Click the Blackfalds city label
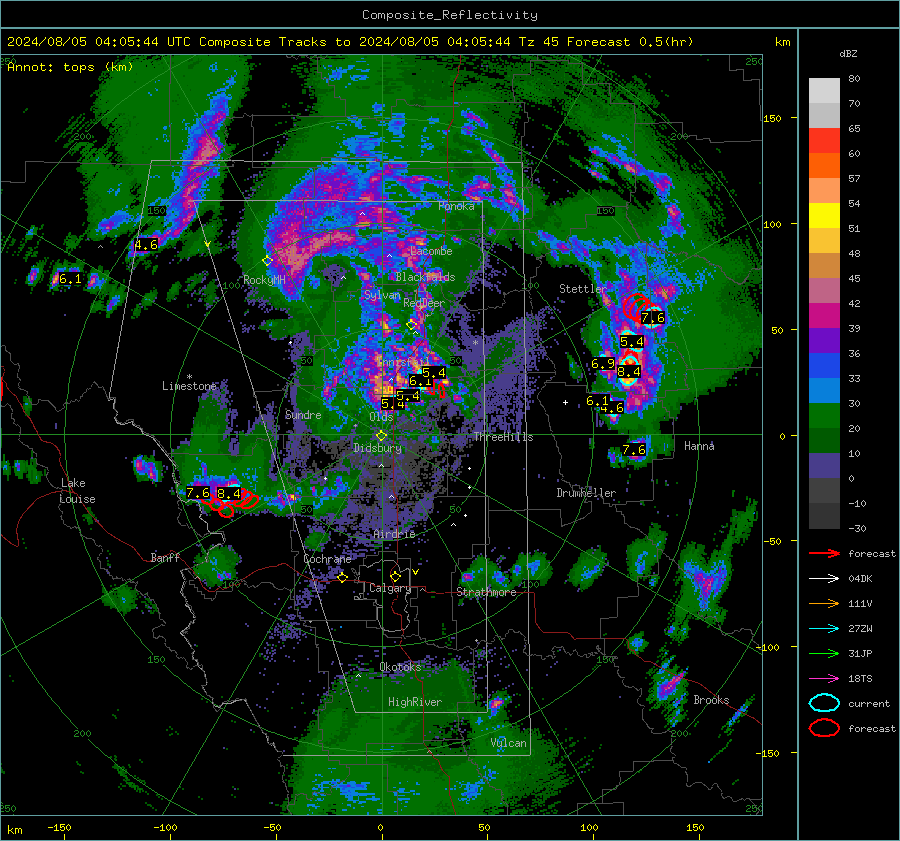Image resolution: width=900 pixels, height=841 pixels. 425,277
